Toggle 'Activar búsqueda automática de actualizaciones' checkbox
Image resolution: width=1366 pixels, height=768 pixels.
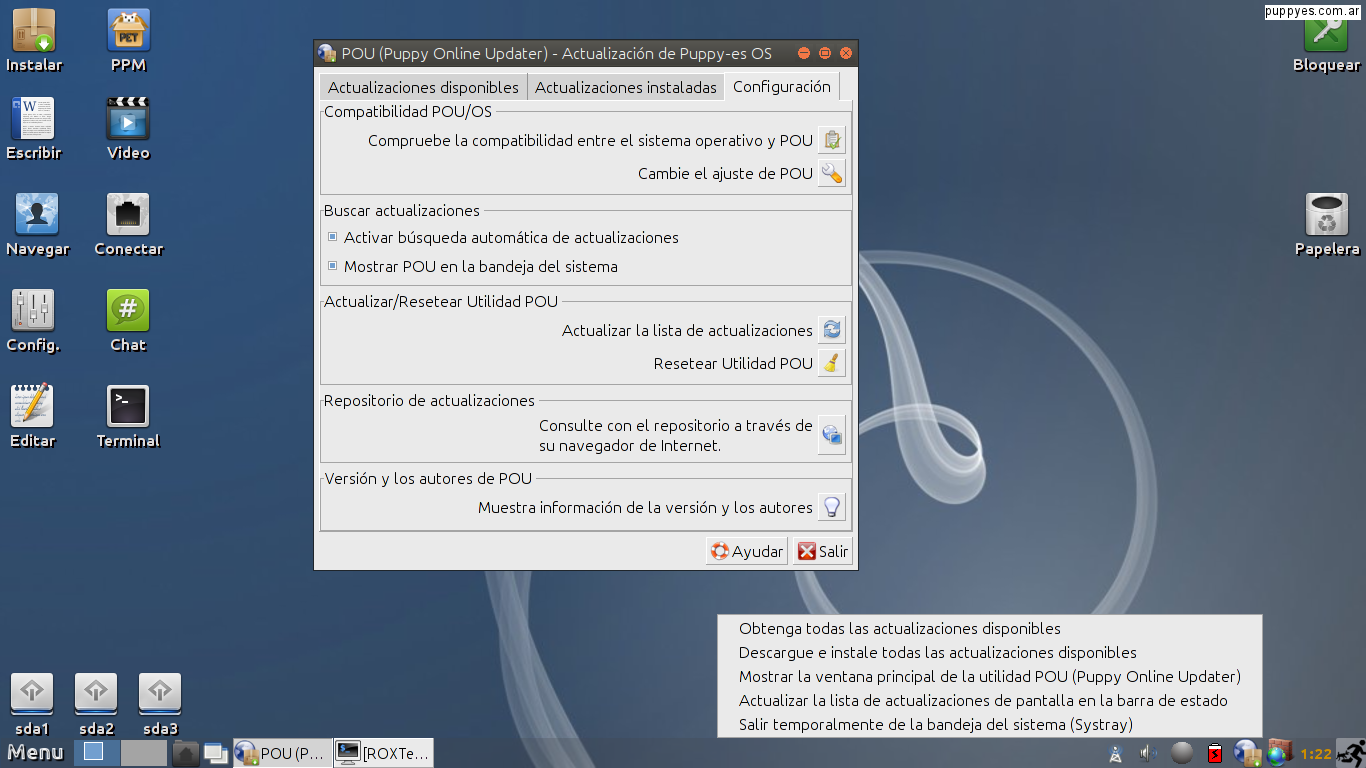[333, 238]
